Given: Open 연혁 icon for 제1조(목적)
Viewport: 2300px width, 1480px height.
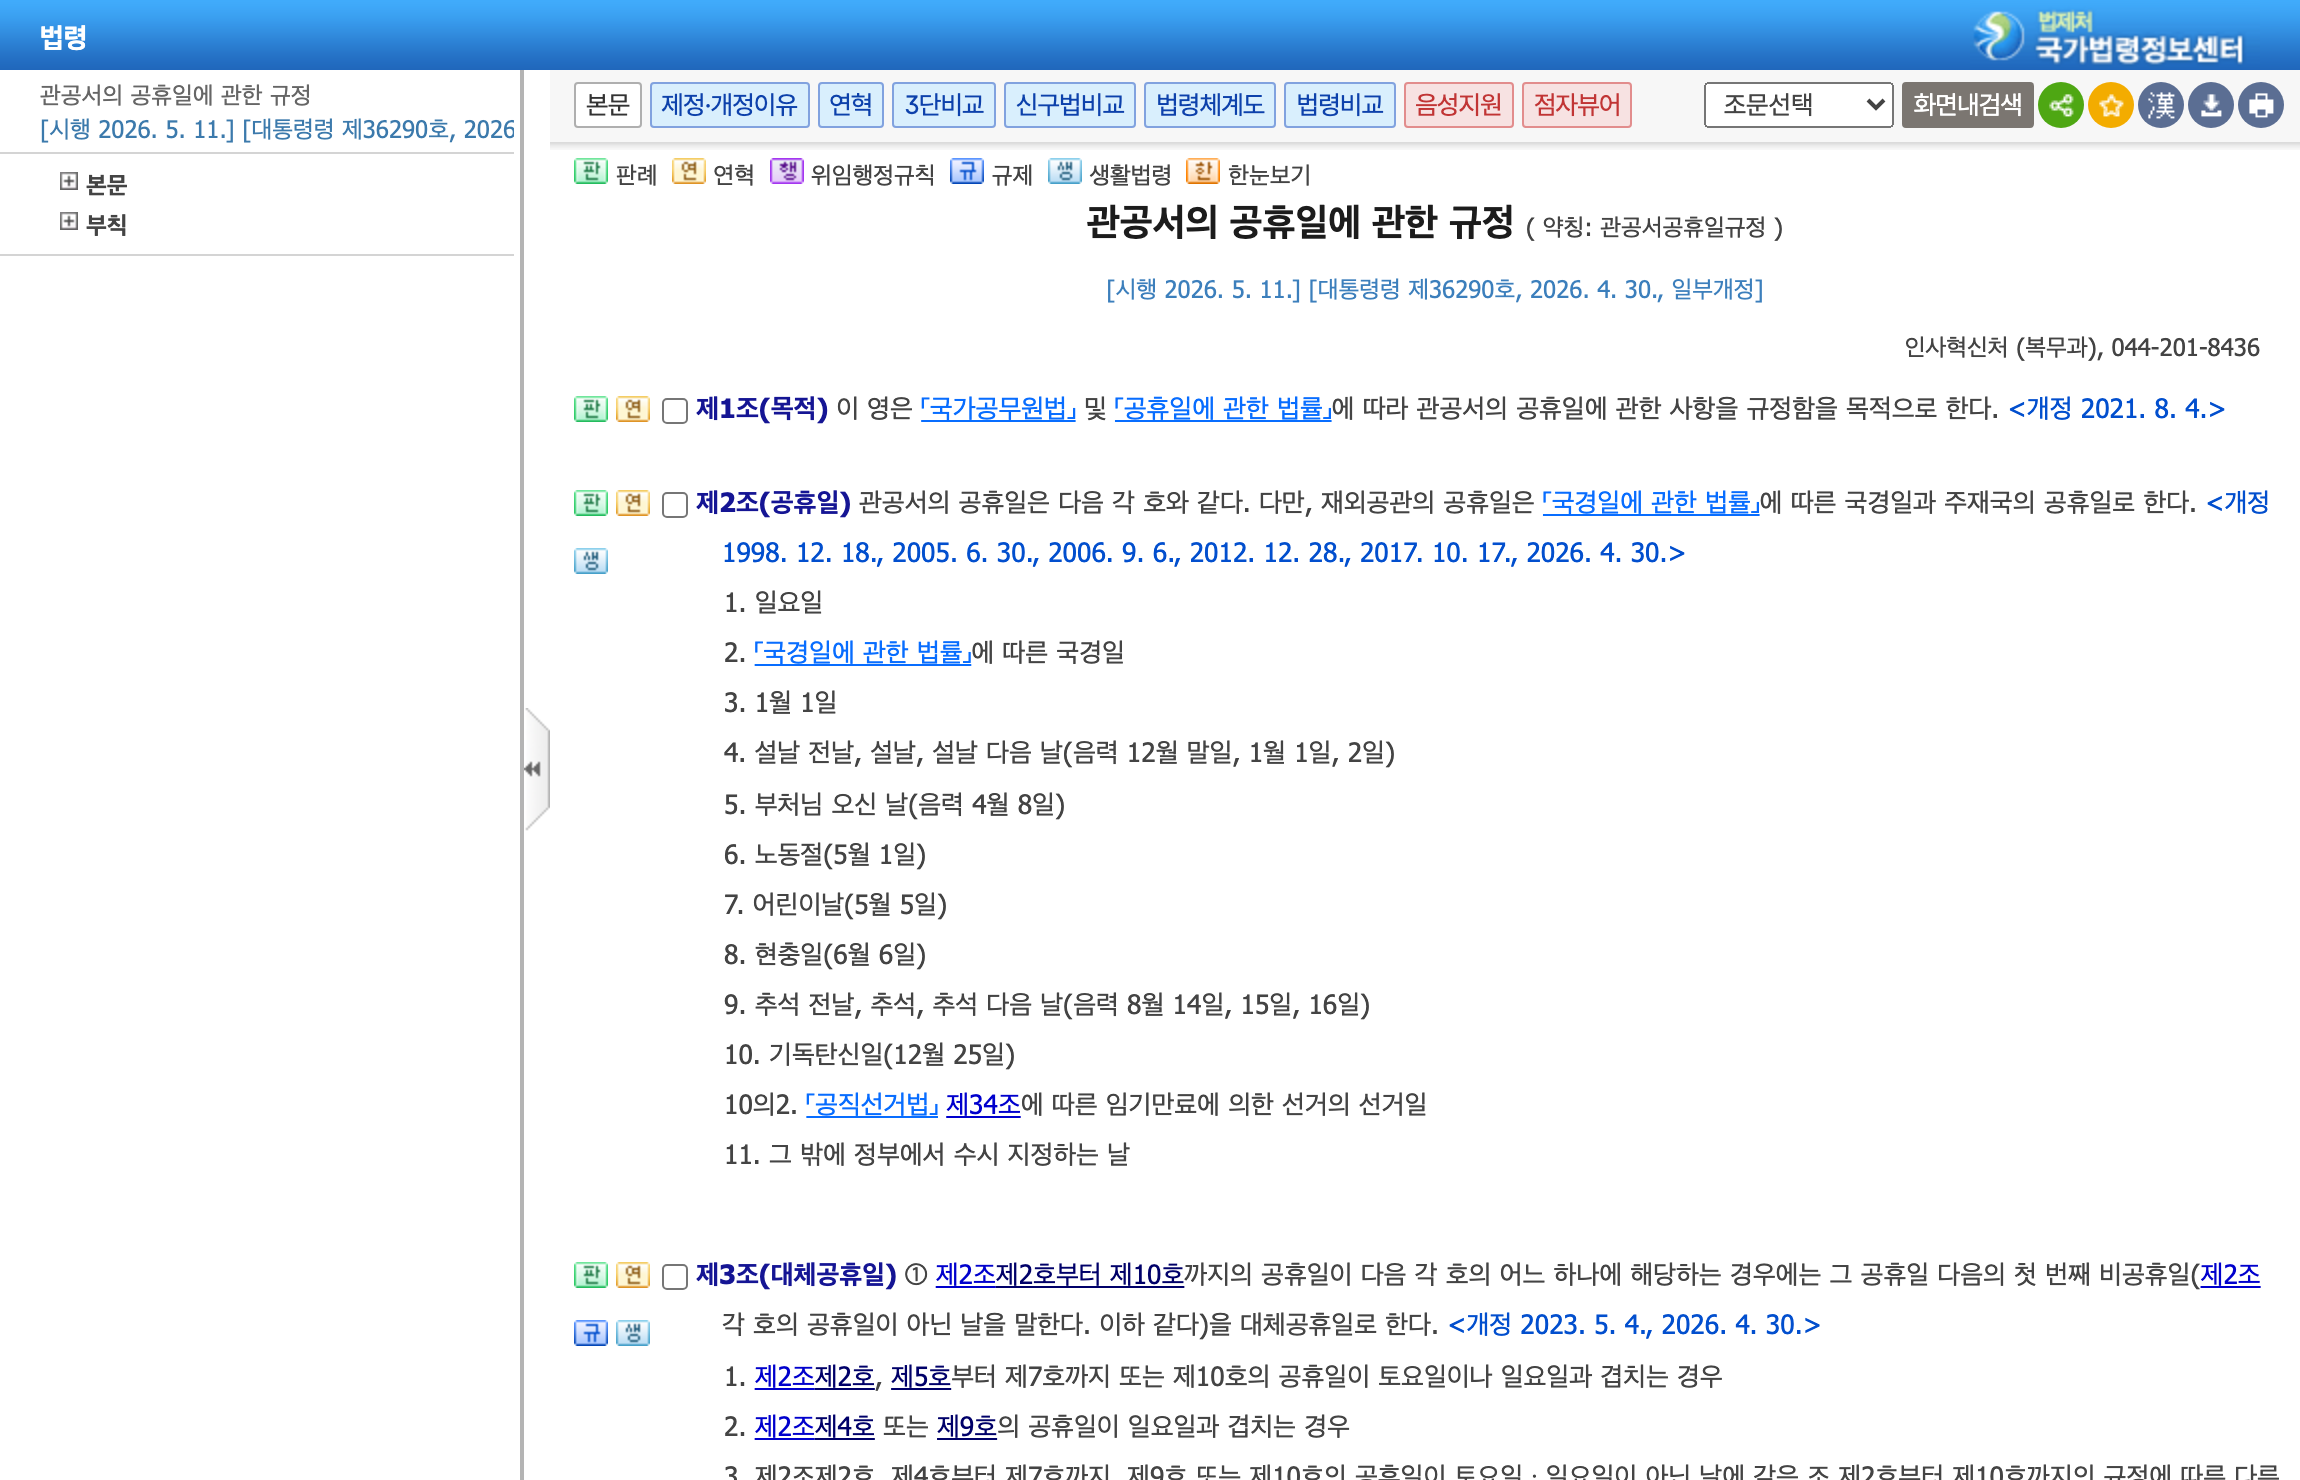Looking at the screenshot, I should 633,409.
